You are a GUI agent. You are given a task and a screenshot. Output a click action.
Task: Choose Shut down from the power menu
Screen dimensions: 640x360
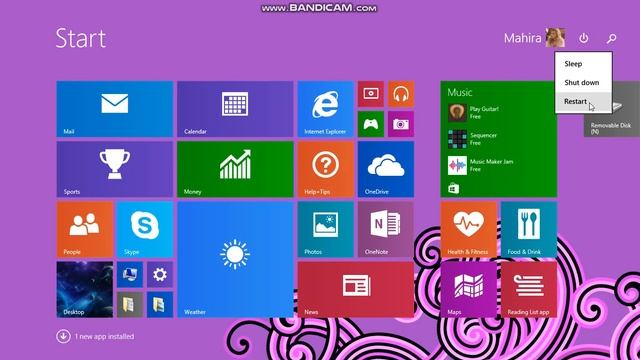[583, 82]
